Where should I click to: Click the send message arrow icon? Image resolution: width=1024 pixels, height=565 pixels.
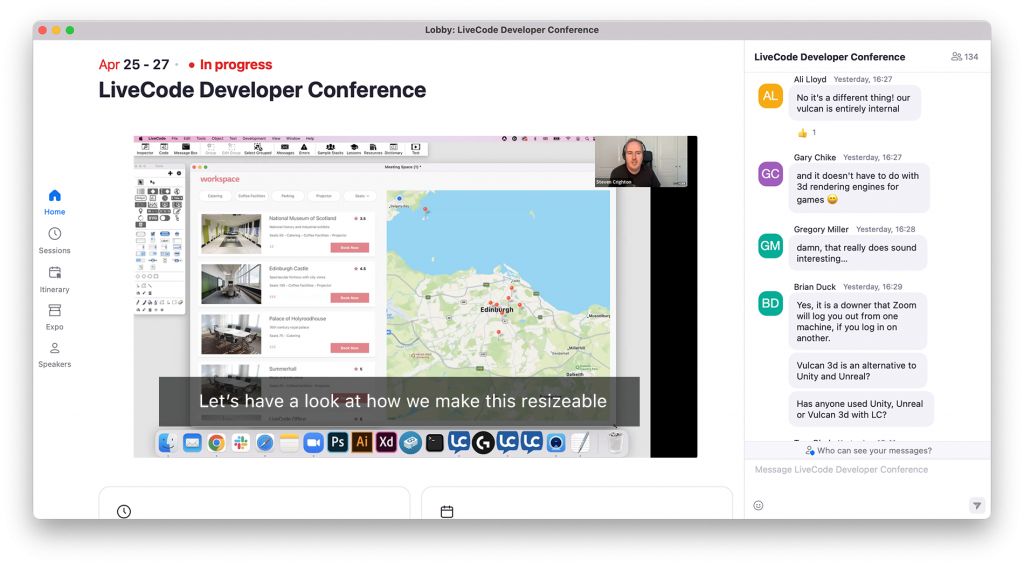pyautogui.click(x=976, y=505)
